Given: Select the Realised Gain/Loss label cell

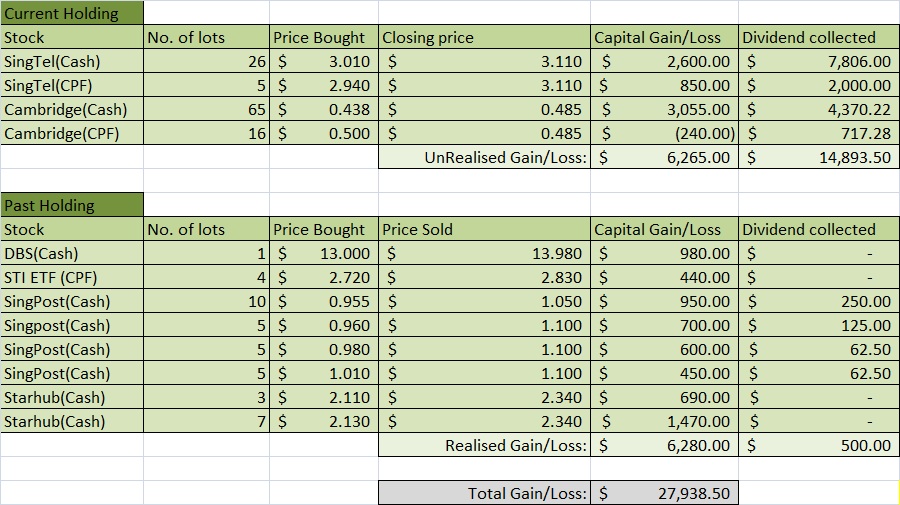Looking at the screenshot, I should pos(485,446).
